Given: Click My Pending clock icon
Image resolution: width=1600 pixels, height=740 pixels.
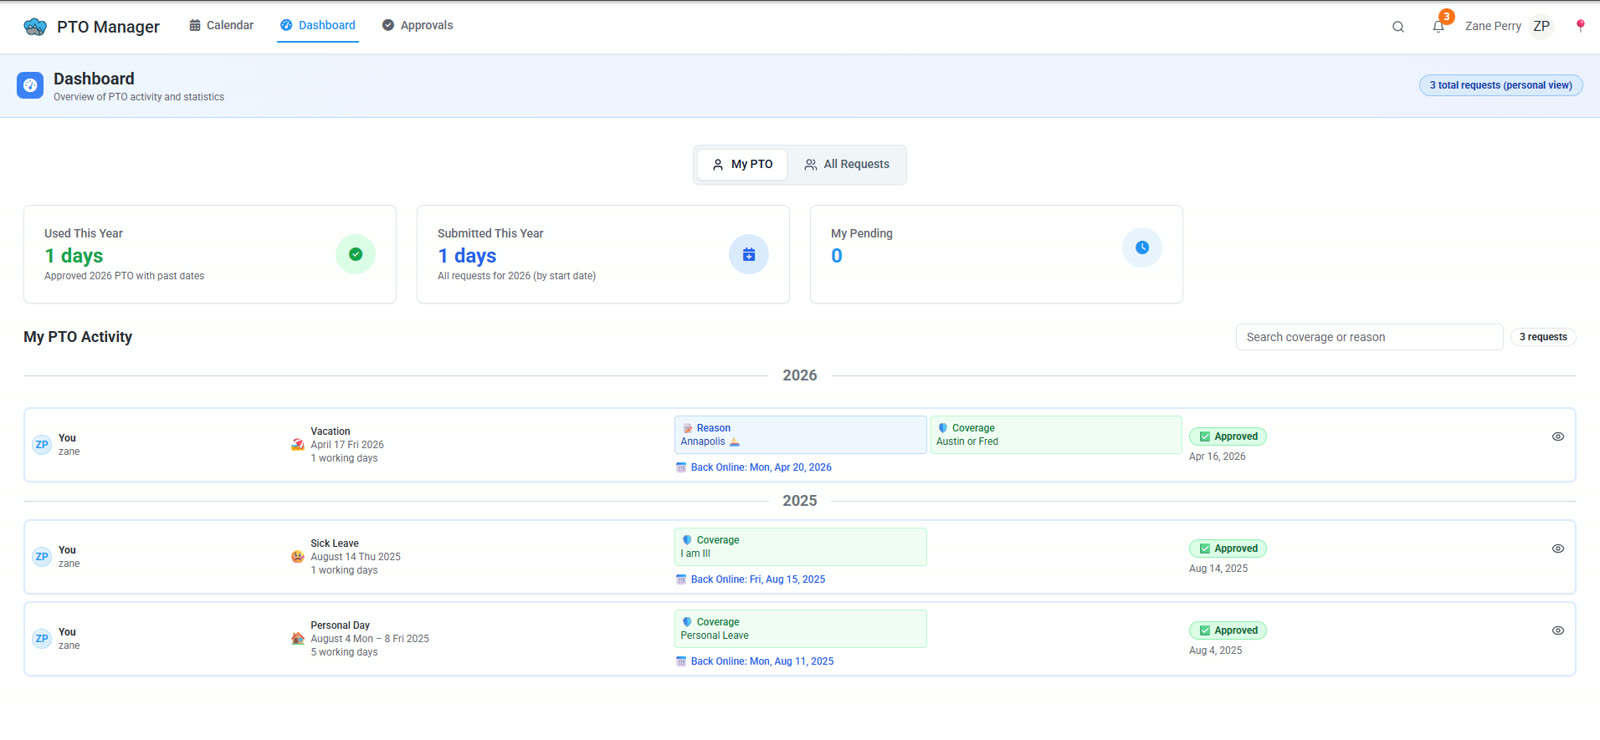Looking at the screenshot, I should point(1142,247).
